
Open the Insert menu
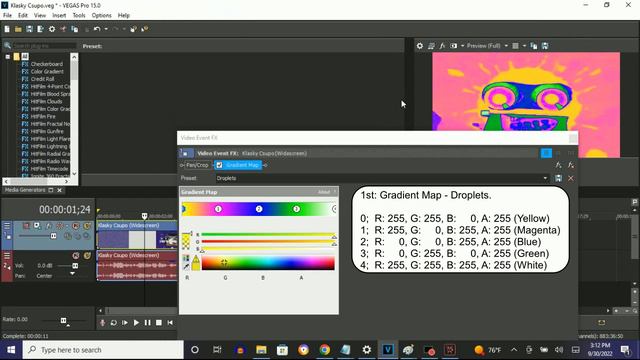(x=59, y=16)
